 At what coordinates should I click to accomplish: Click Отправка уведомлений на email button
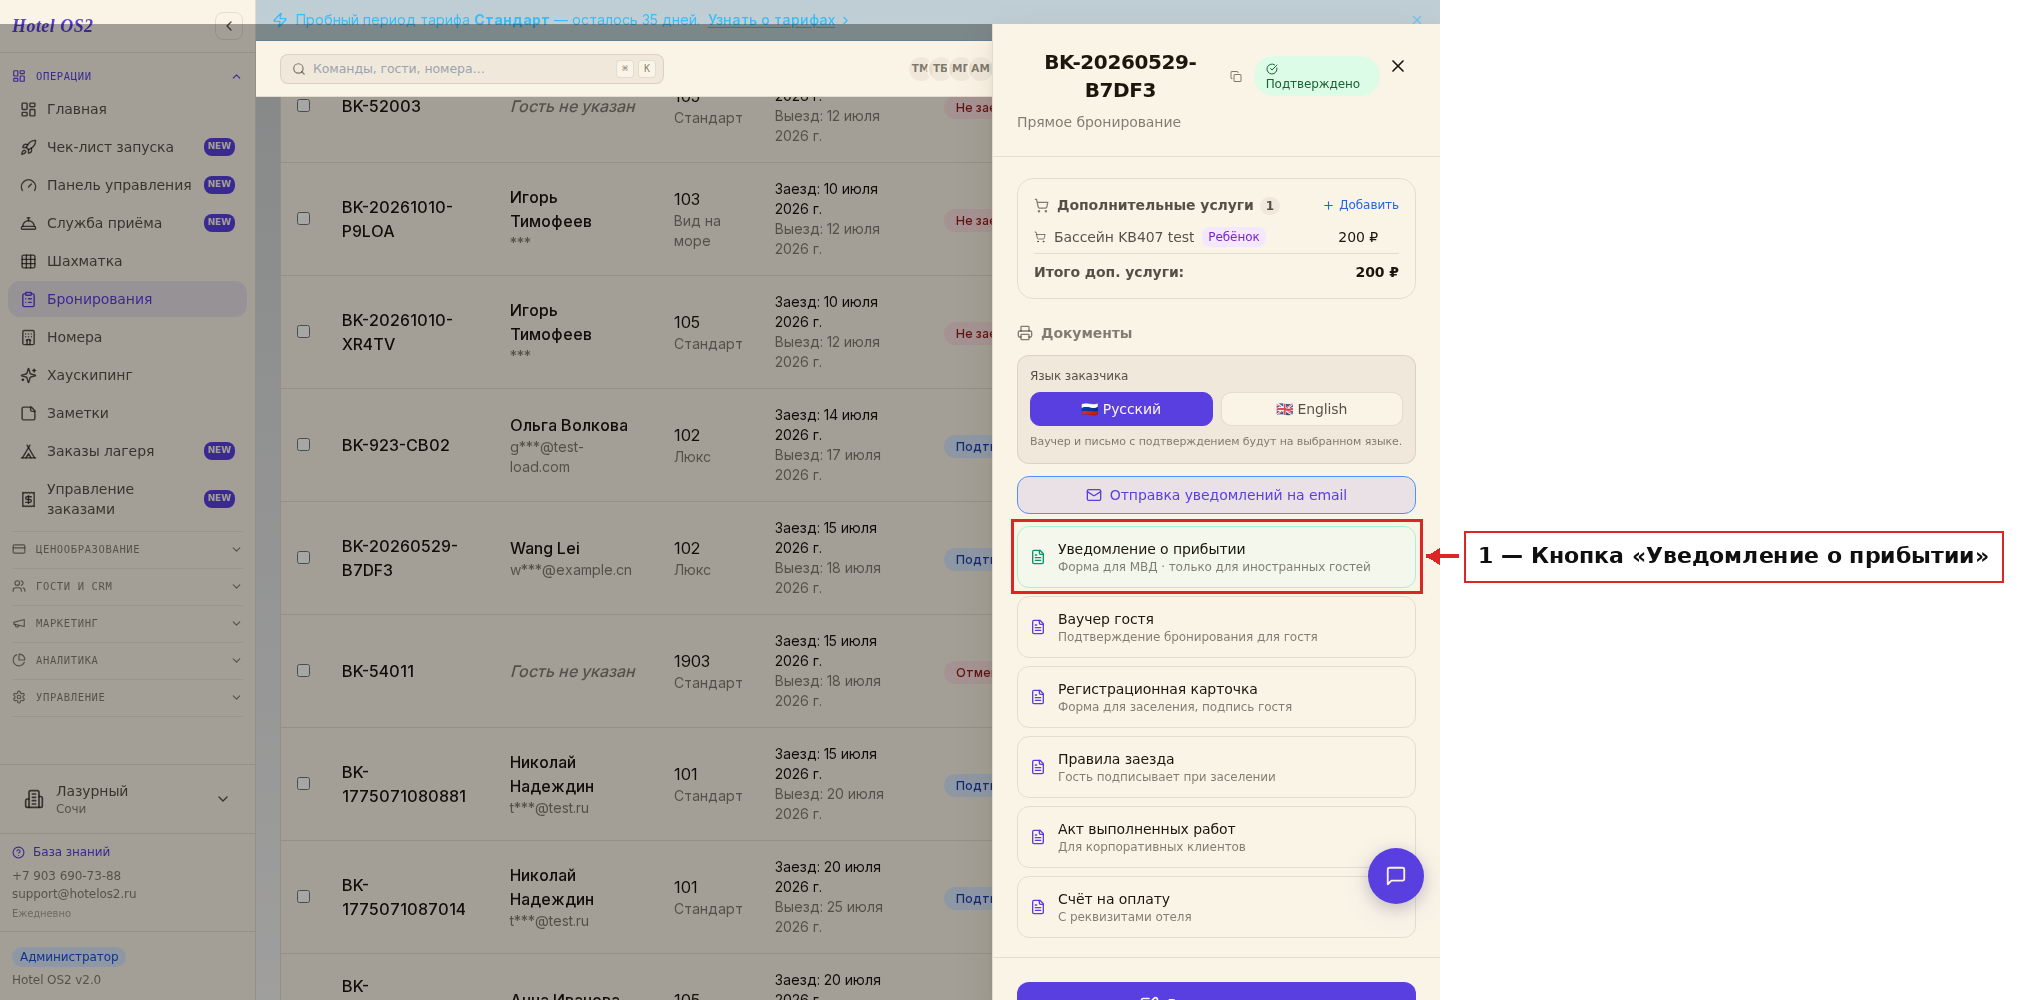coord(1216,495)
